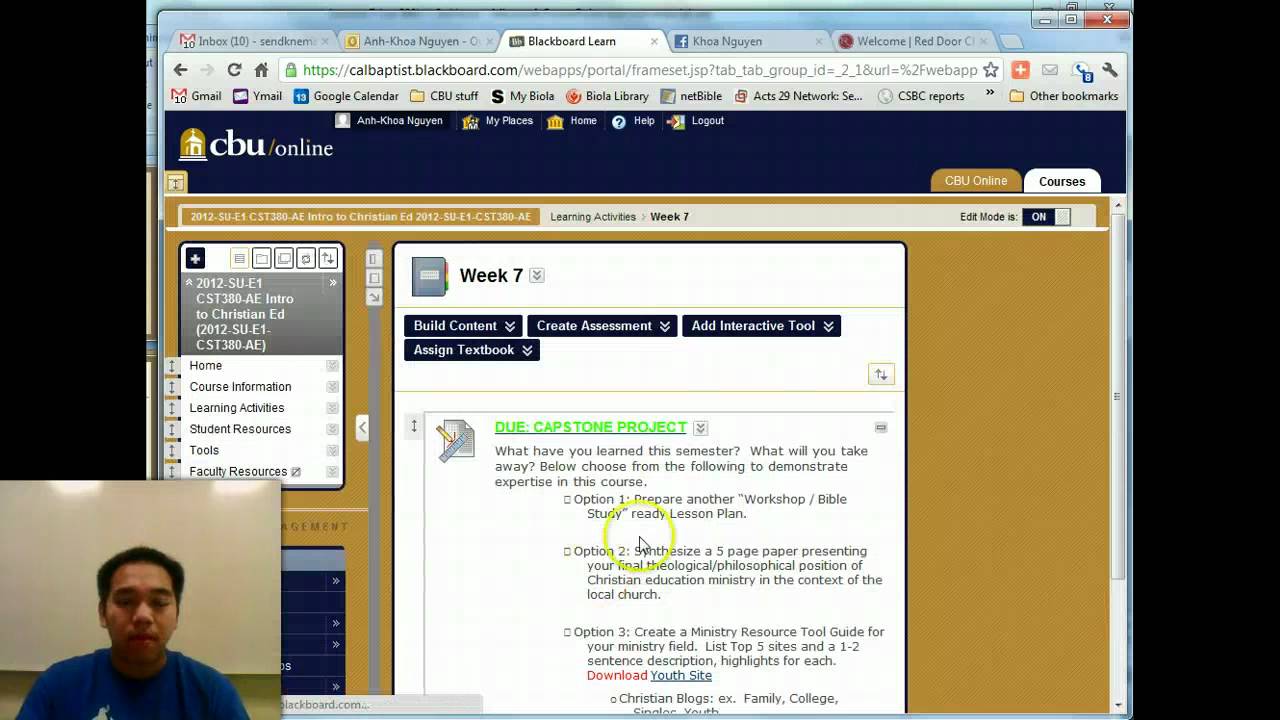Open Week 7 title options chevron

click(x=537, y=276)
